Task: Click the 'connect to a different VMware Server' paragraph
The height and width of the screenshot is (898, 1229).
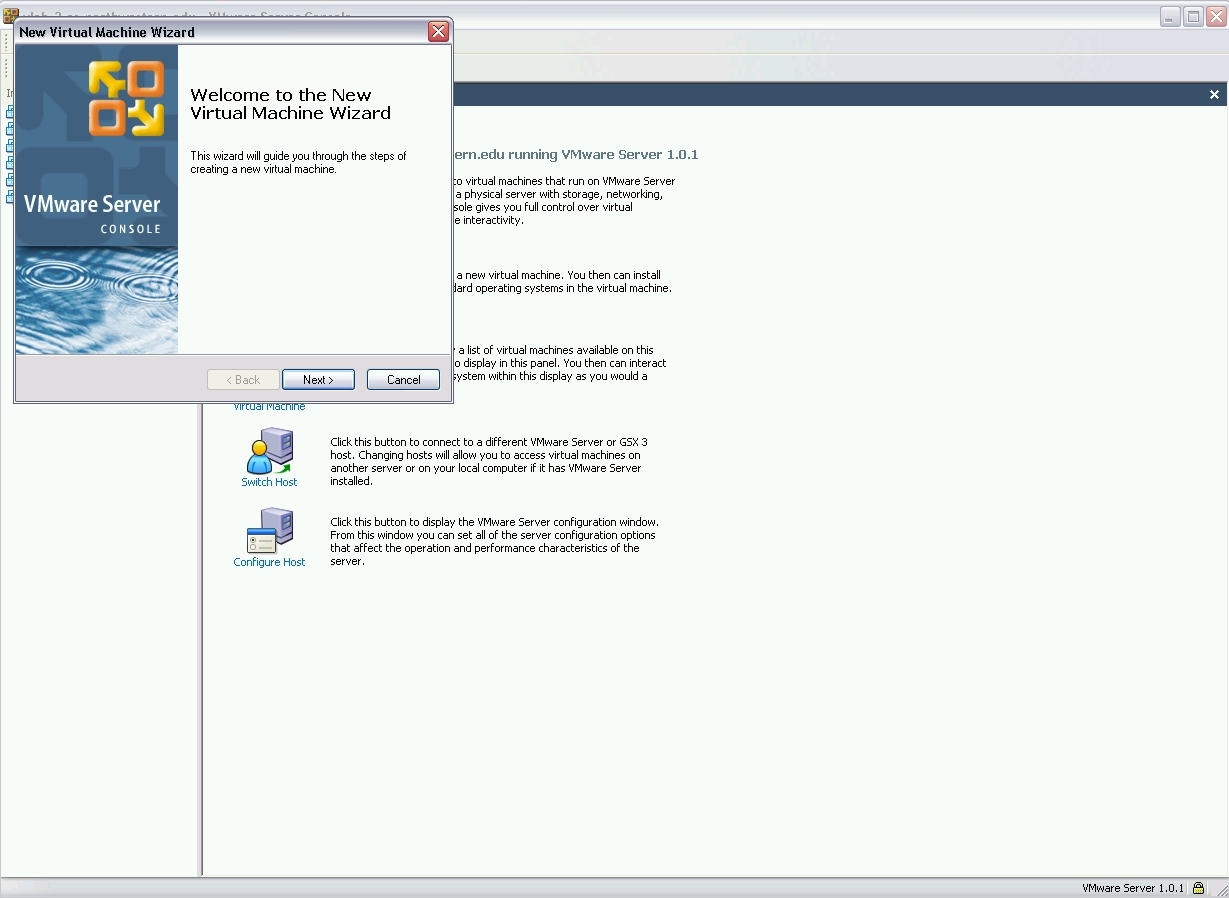Action: [x=490, y=461]
